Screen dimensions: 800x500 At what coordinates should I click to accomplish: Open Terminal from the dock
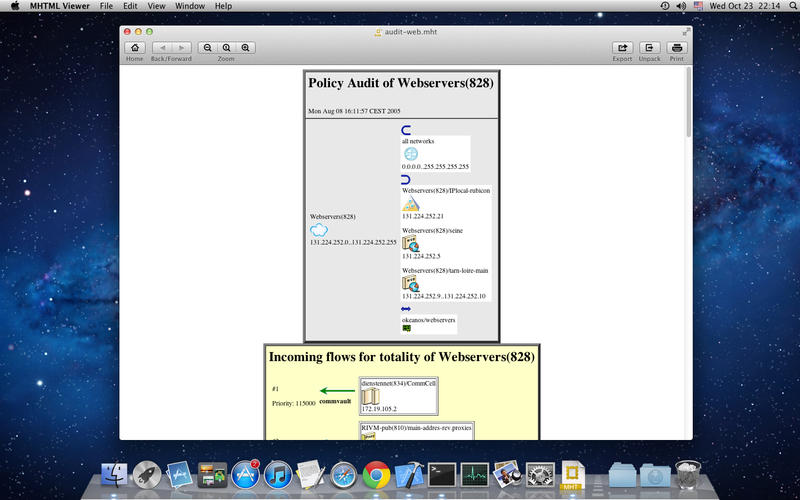click(x=442, y=475)
